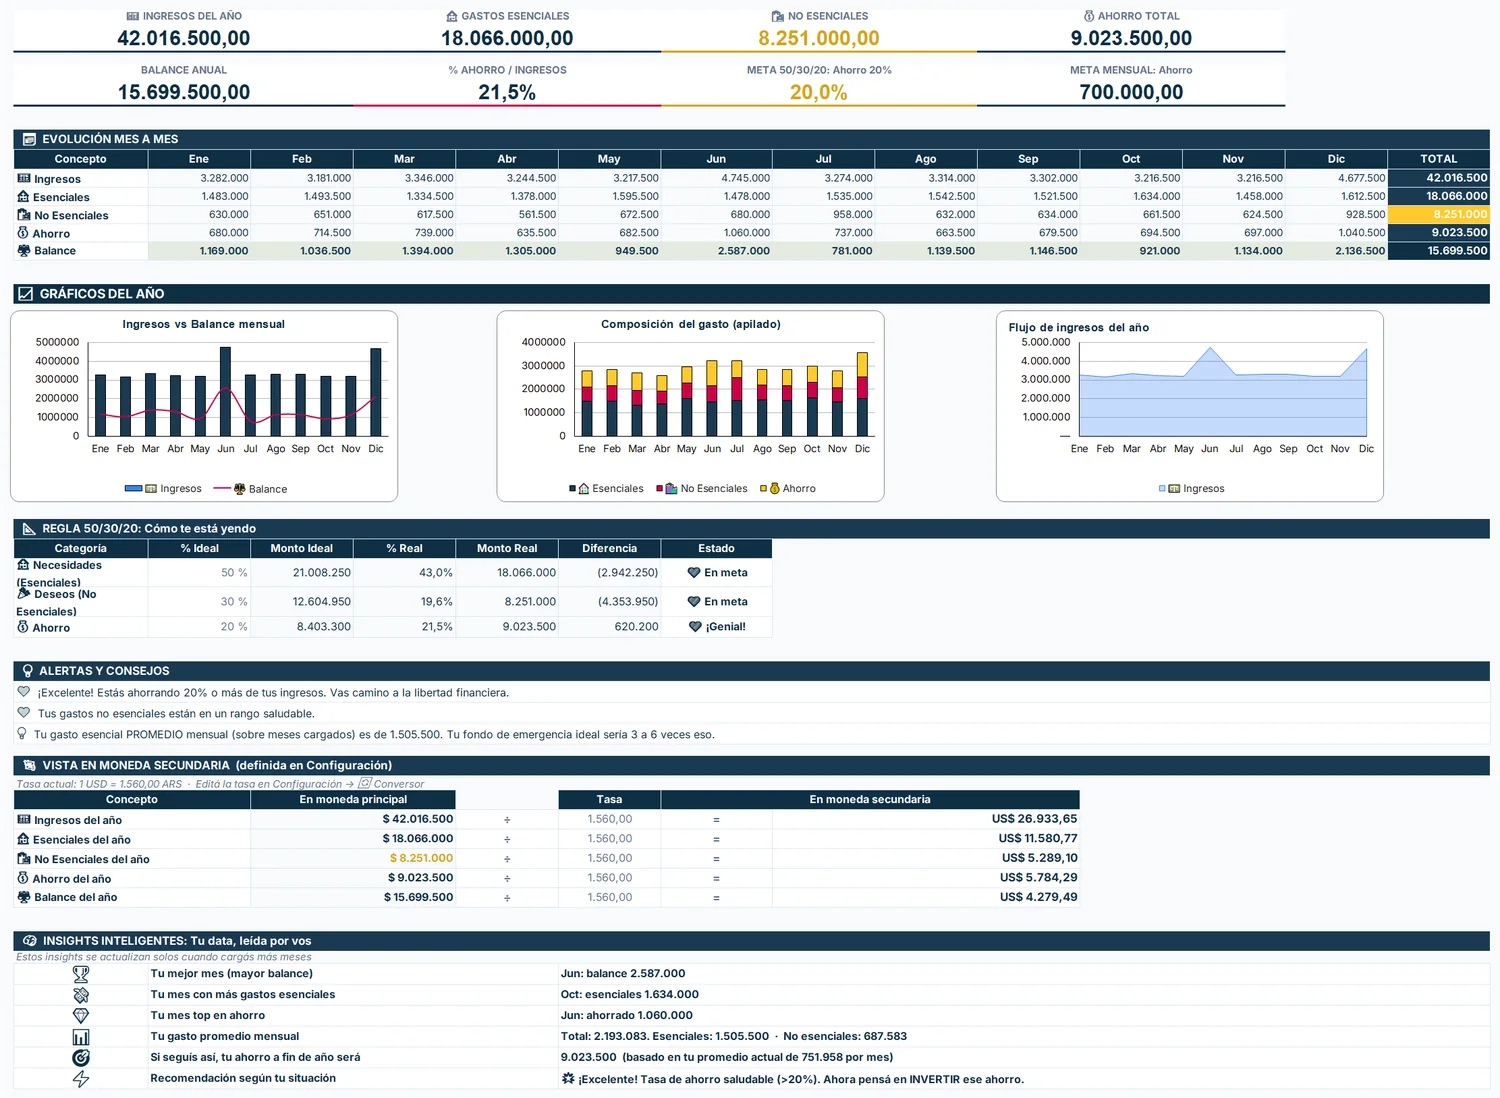Click the % AHORRO / INGRESOS value 21,5%
The image size is (1500, 1098).
[507, 92]
